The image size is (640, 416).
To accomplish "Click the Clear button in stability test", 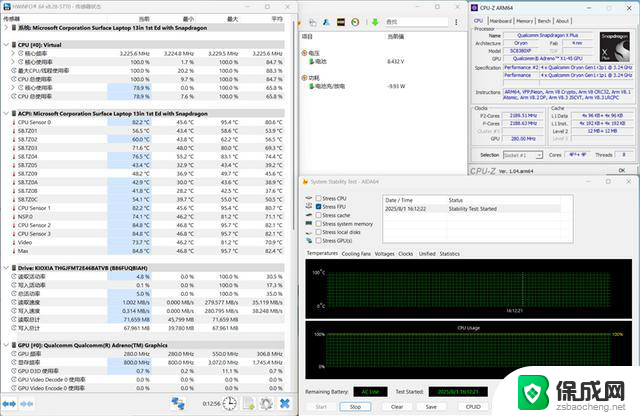I will [x=397, y=407].
